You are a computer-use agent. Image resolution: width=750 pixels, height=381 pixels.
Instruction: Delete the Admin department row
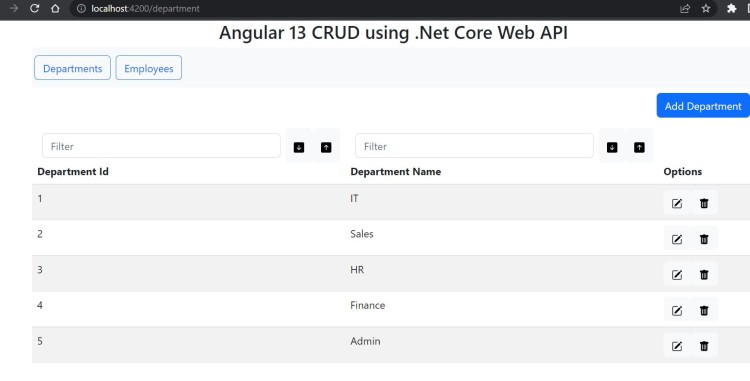pos(704,346)
